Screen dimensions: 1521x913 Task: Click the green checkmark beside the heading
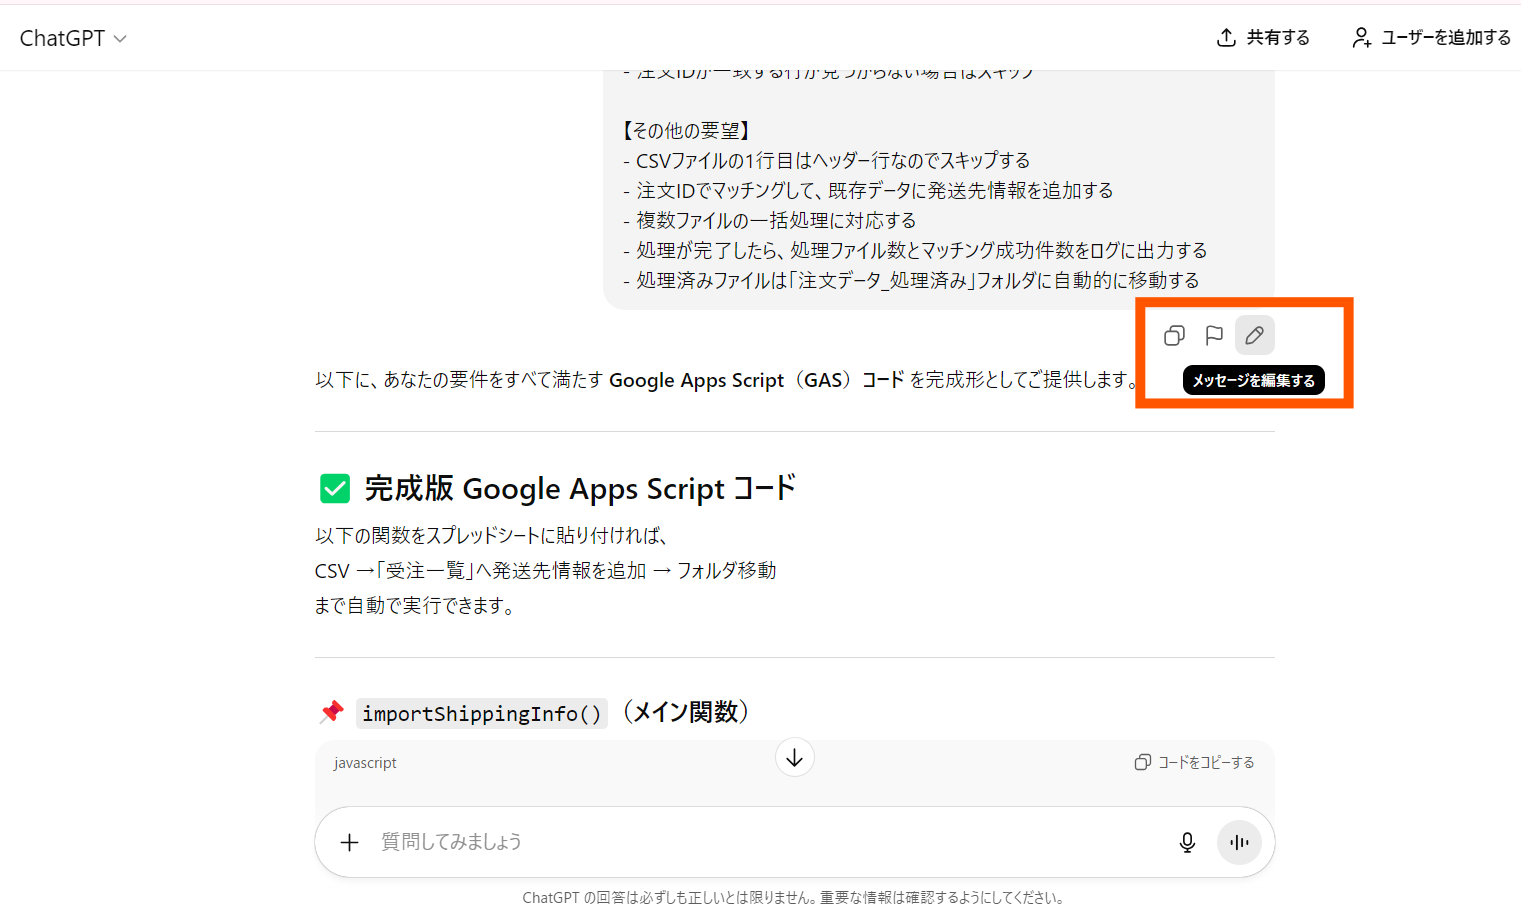pos(335,489)
